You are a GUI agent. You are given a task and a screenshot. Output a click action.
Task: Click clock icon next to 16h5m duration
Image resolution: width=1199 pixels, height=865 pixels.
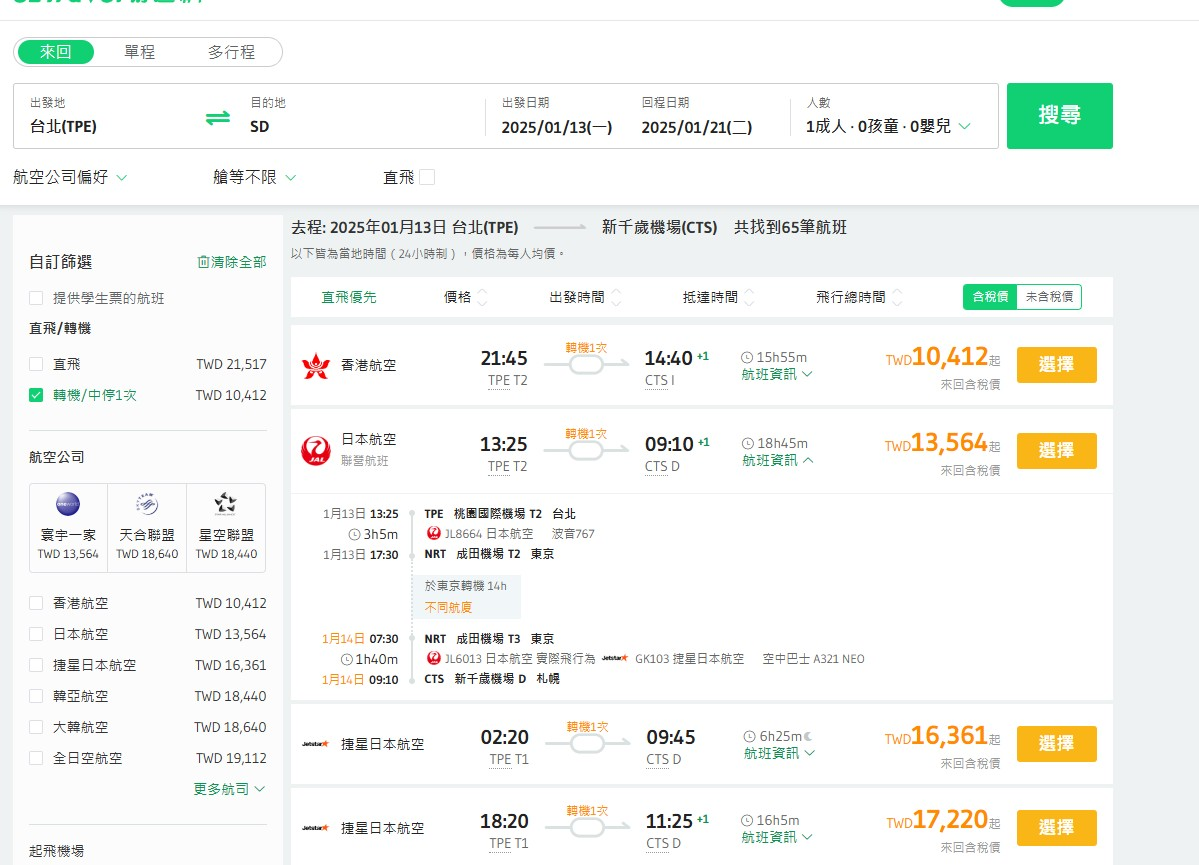(x=747, y=820)
